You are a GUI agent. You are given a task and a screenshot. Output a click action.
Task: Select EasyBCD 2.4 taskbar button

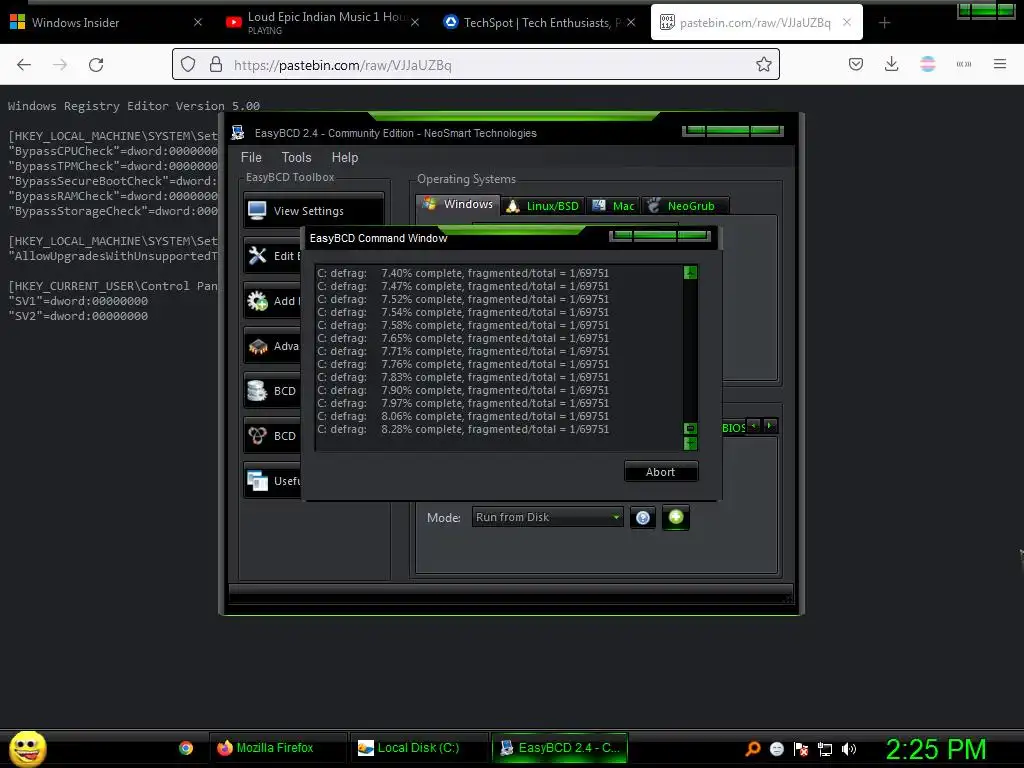point(560,748)
